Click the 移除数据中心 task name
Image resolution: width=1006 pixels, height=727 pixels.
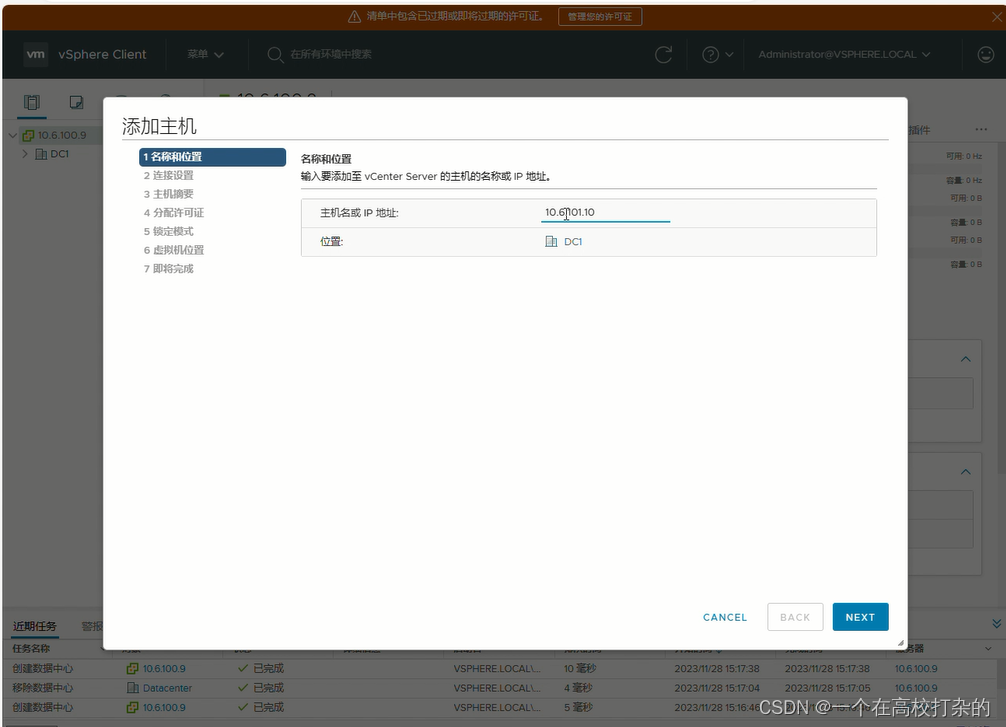(x=42, y=688)
